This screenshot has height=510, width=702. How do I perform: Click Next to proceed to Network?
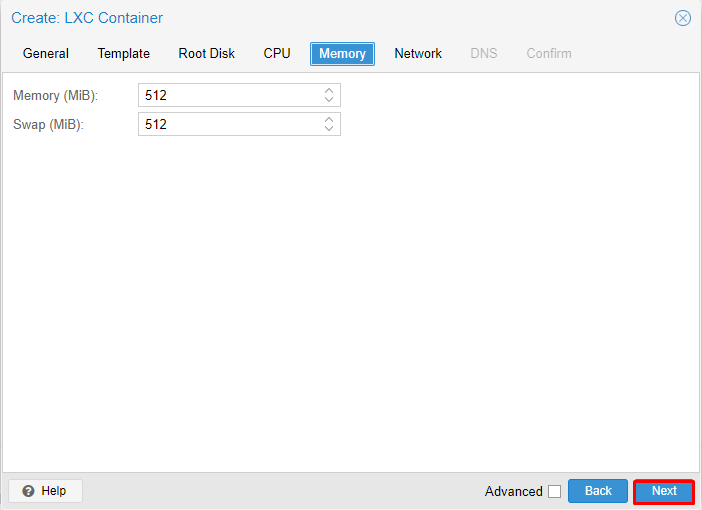tap(664, 491)
